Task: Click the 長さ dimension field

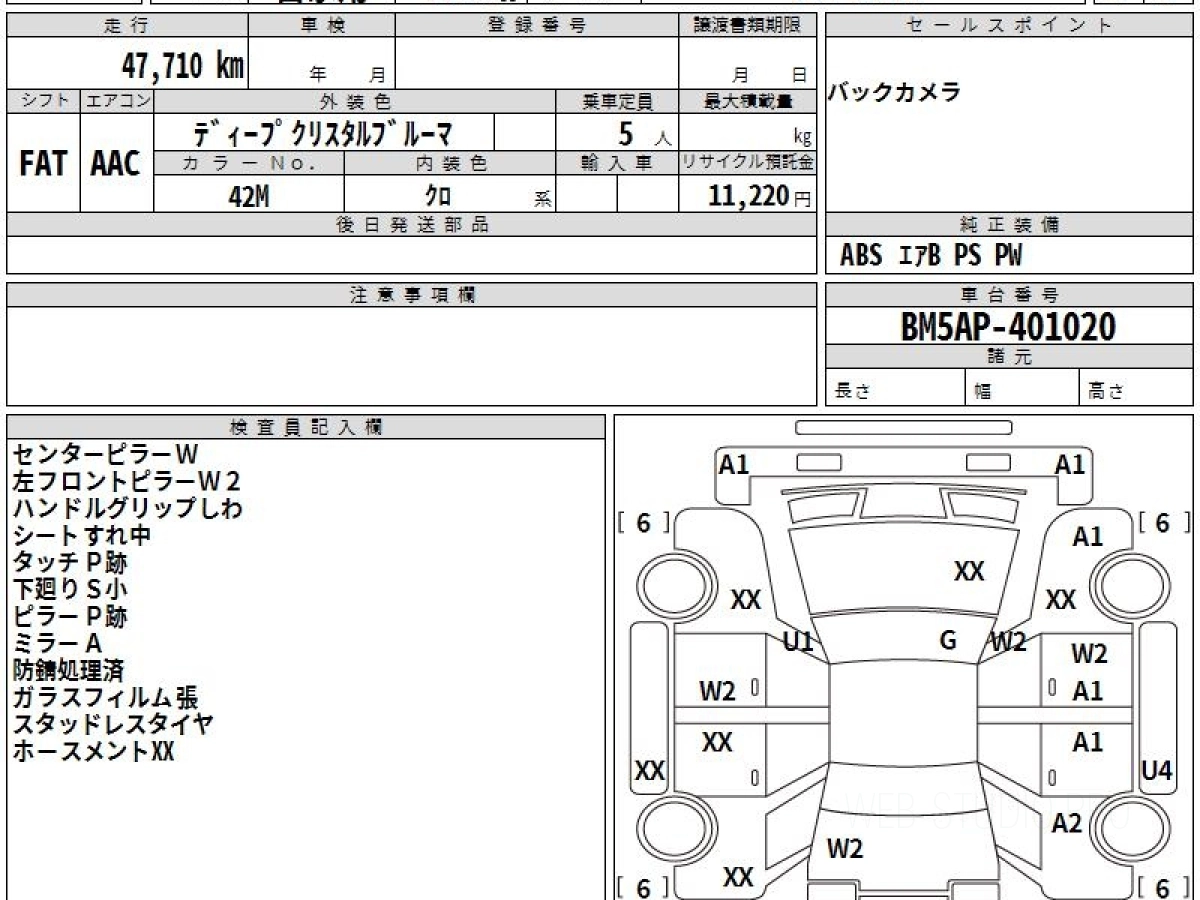Action: point(895,388)
